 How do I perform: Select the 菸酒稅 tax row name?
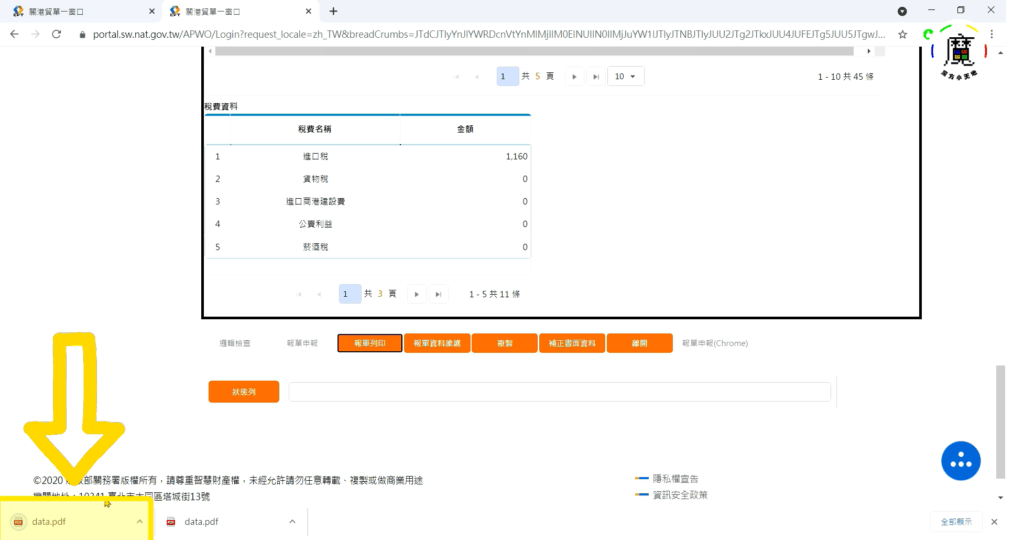click(x=315, y=247)
